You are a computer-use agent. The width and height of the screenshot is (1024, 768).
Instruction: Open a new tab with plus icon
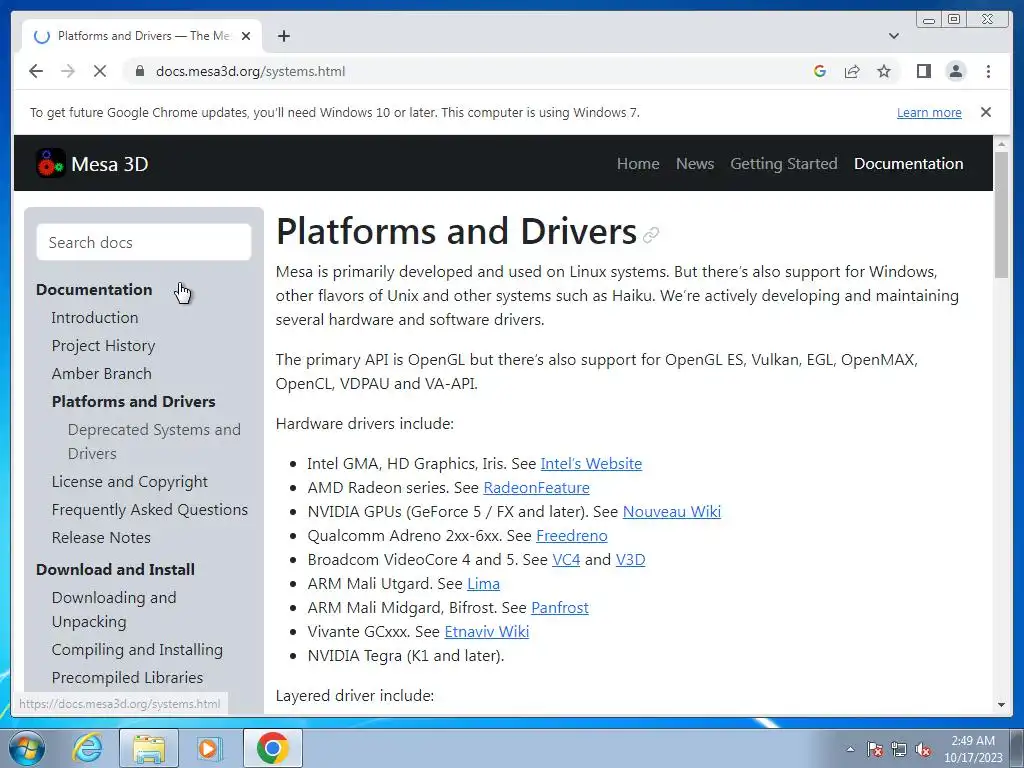pos(283,36)
